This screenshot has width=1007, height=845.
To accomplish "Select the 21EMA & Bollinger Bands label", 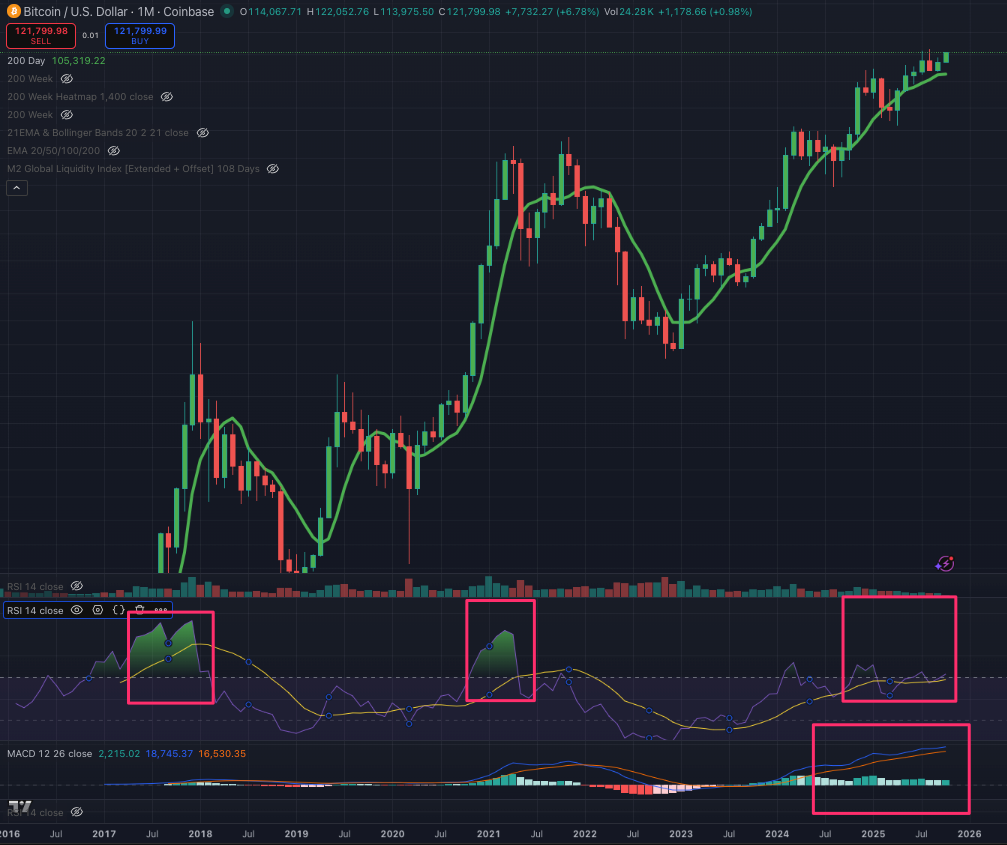I will pos(98,132).
